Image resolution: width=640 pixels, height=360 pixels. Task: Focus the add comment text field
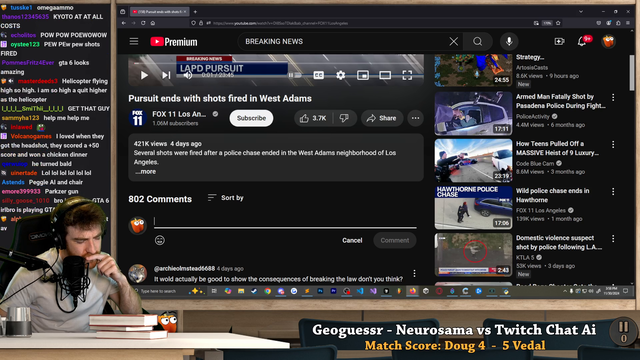[x=285, y=222]
